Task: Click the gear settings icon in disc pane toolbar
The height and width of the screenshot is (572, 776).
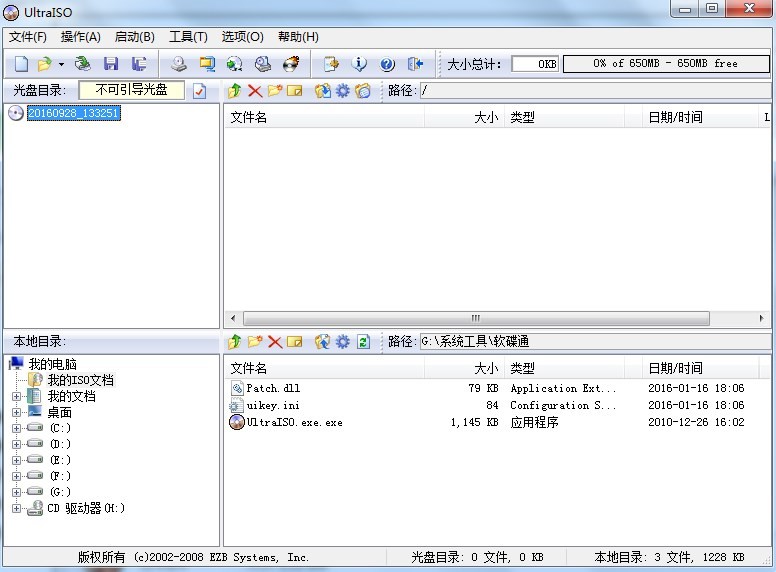Action: 343,91
